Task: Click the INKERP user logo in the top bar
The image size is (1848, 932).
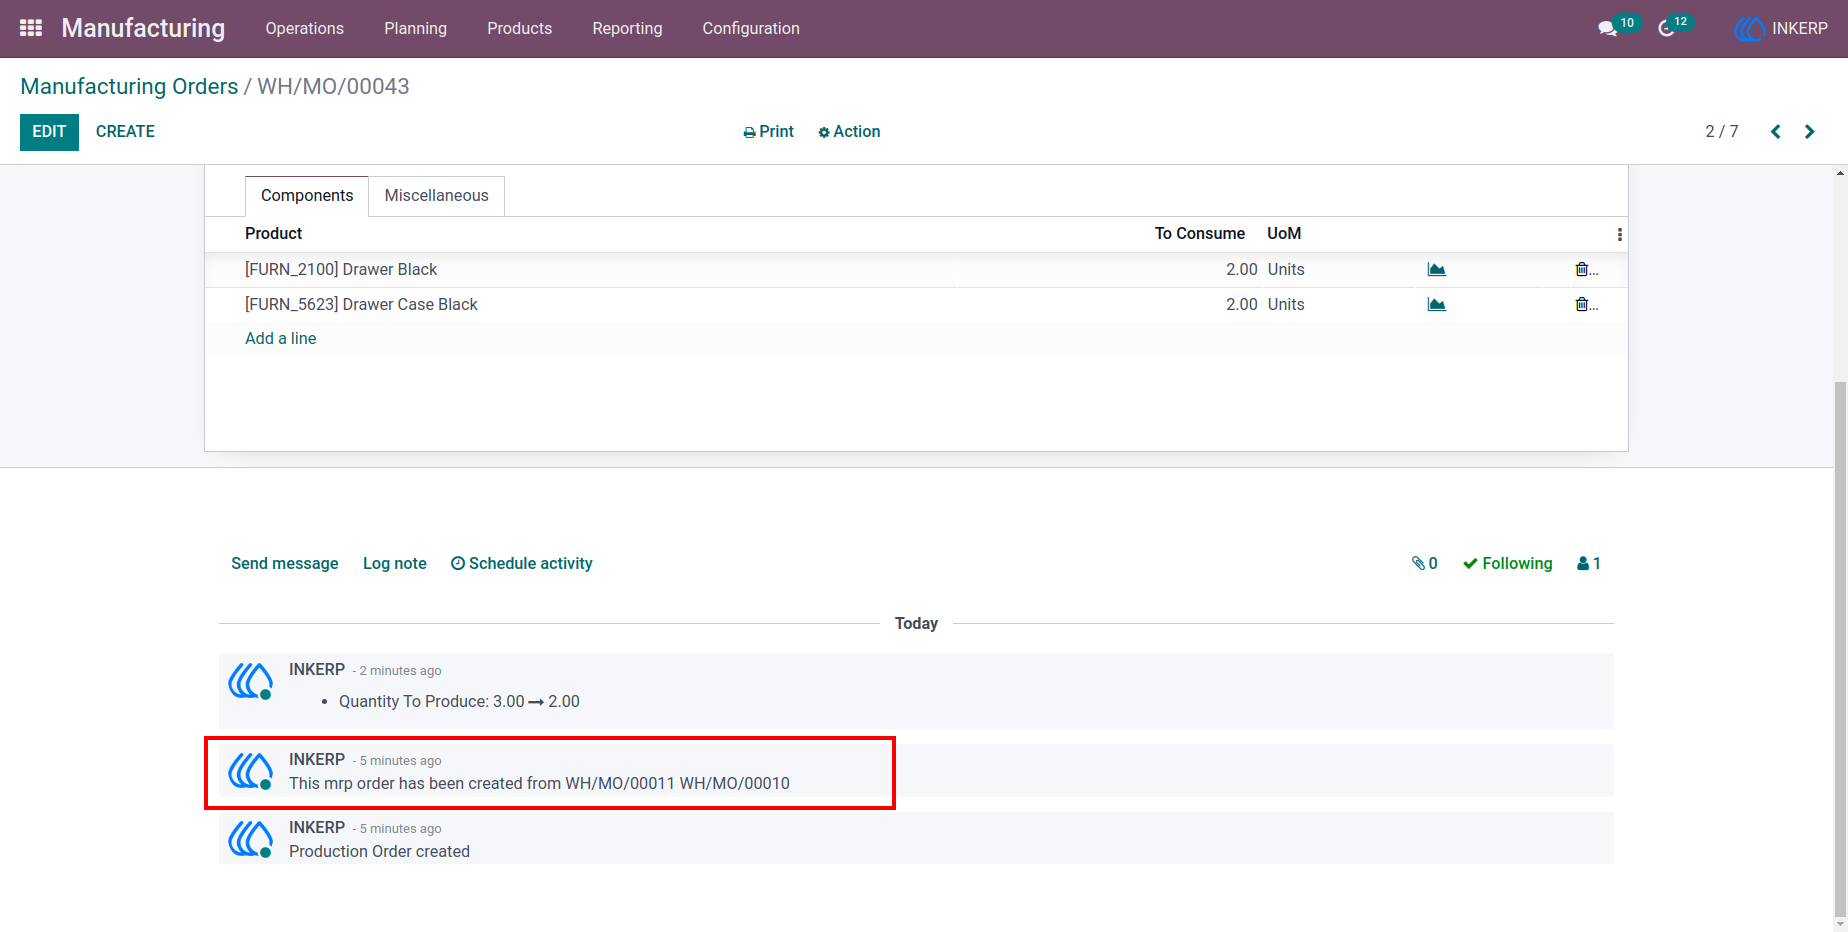Action: pyautogui.click(x=1749, y=29)
